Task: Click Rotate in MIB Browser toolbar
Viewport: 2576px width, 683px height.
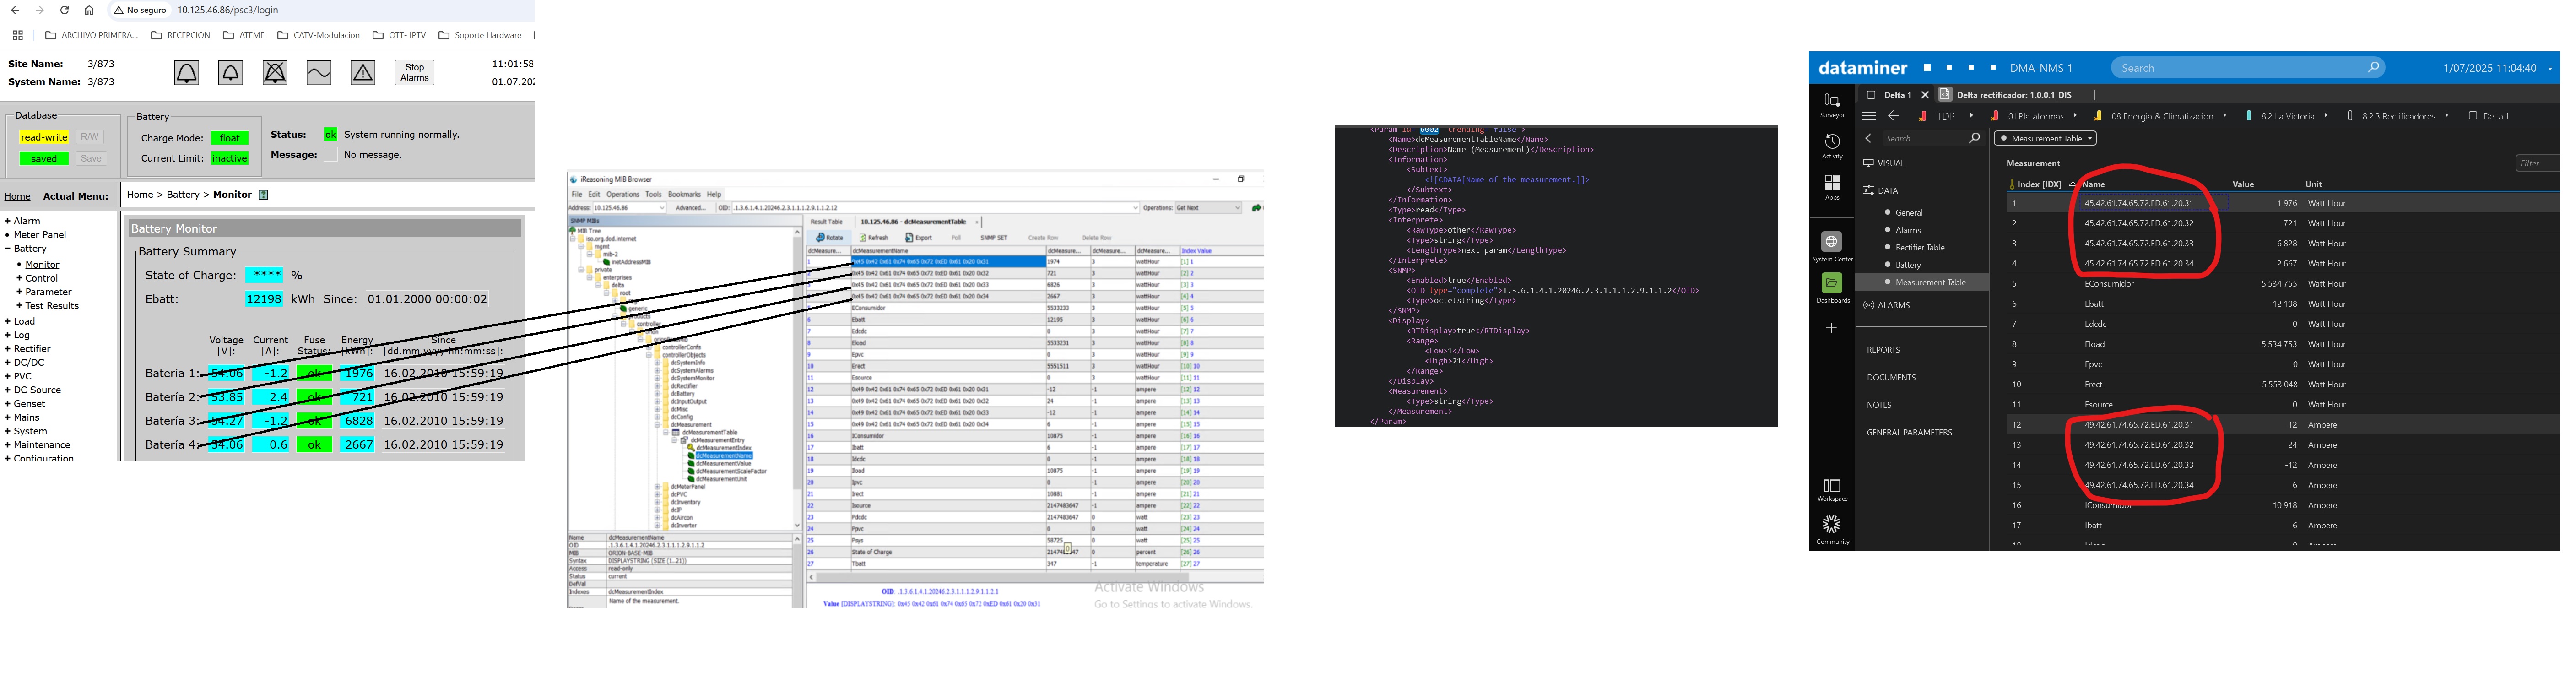Action: pos(829,238)
